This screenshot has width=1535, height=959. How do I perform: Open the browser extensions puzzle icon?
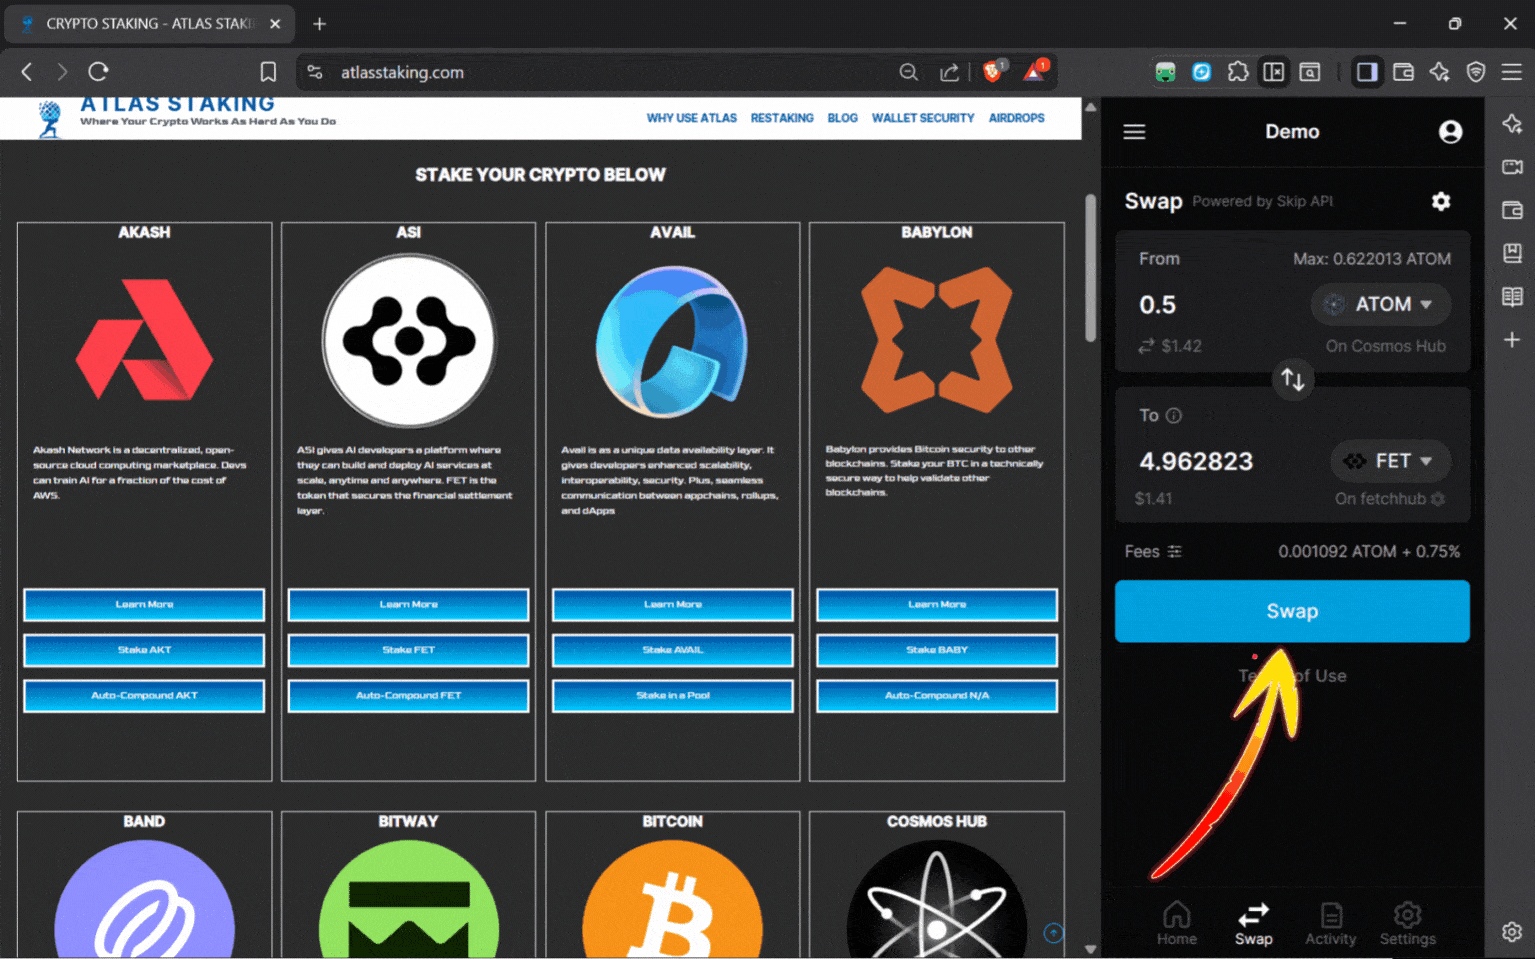[1238, 71]
